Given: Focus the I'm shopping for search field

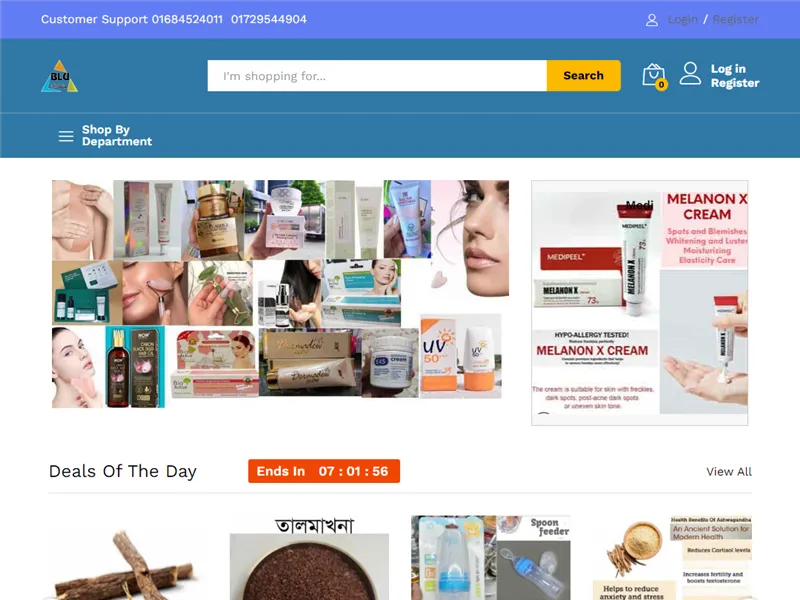Looking at the screenshot, I should (377, 76).
